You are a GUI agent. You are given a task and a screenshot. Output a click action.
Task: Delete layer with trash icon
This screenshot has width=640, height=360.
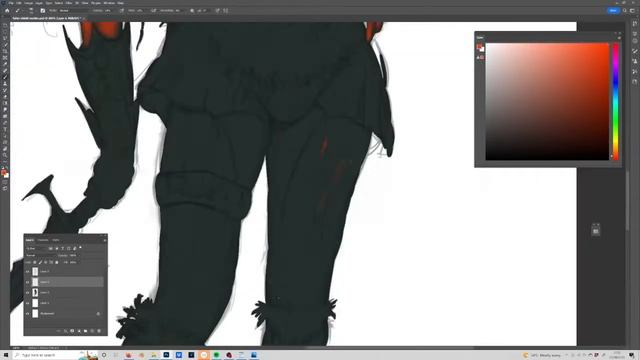click(x=99, y=331)
